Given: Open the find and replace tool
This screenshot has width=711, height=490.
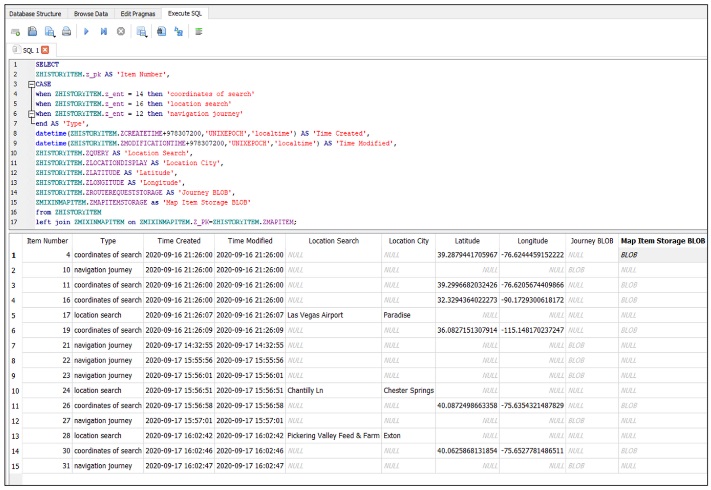Looking at the screenshot, I should (179, 31).
